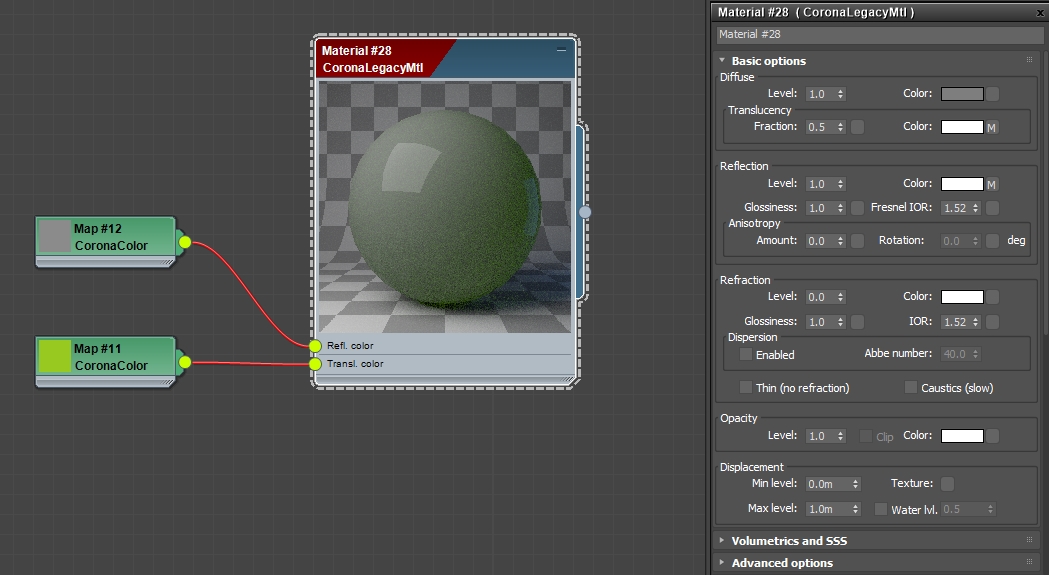1049x575 pixels.
Task: Collapse the Basic options rollout
Action: (723, 60)
